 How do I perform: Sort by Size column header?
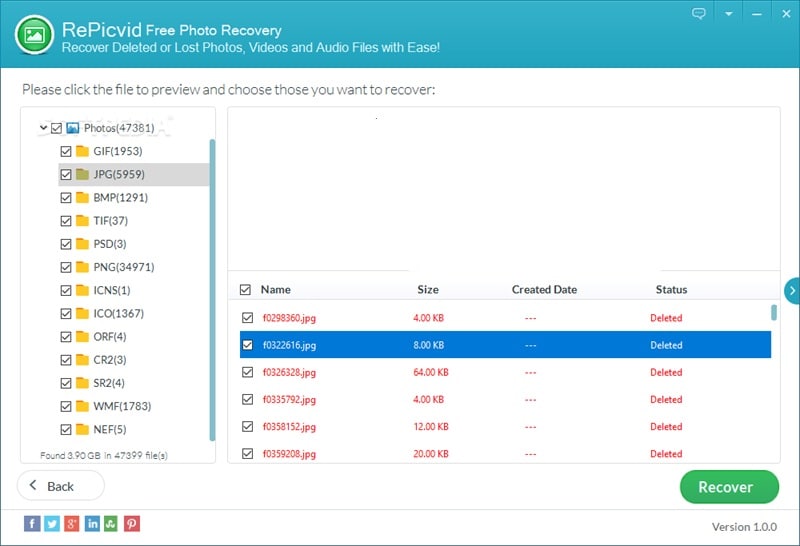(x=428, y=290)
